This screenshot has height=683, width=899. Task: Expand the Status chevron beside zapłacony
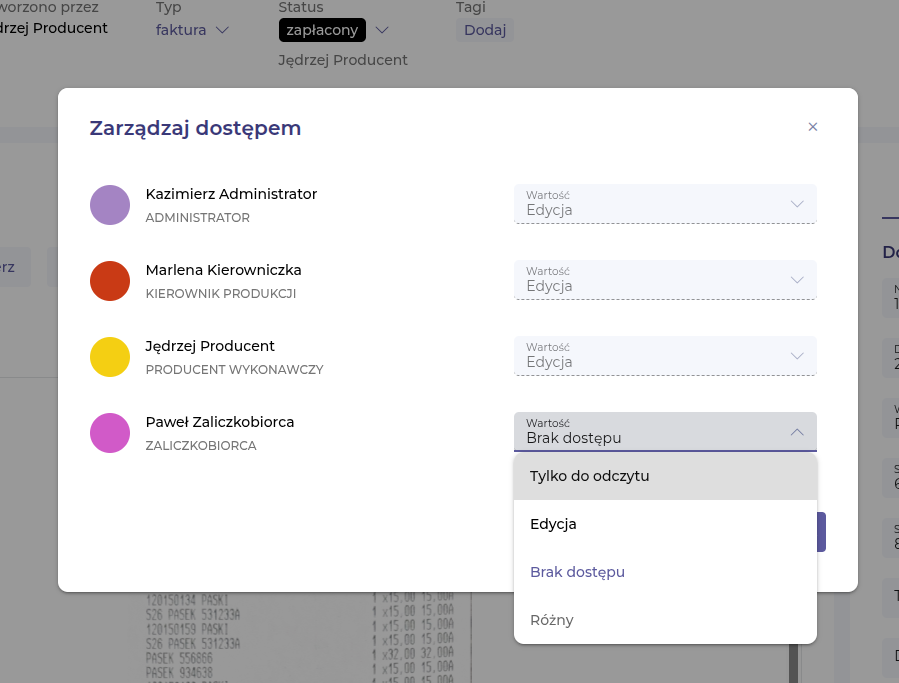pyautogui.click(x=382, y=30)
